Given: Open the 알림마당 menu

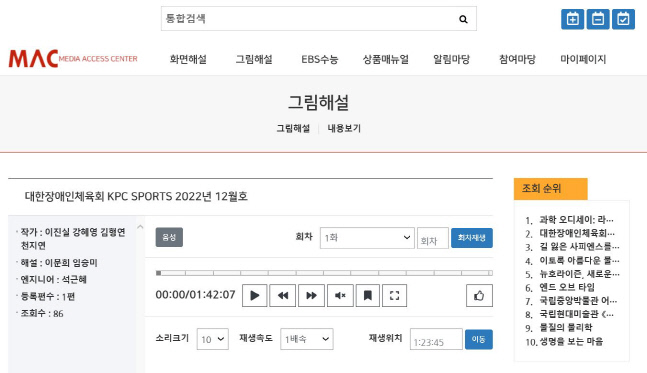Looking at the screenshot, I should (451, 59).
